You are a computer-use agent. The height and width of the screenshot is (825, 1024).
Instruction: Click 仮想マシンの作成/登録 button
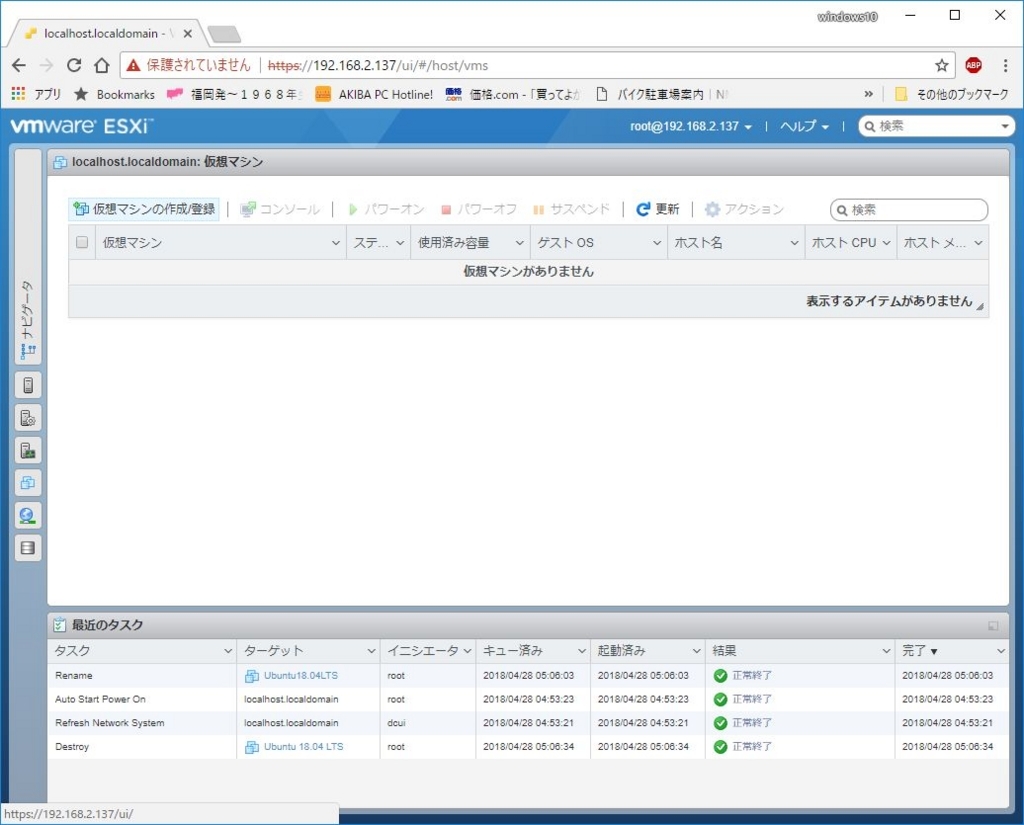(x=144, y=209)
